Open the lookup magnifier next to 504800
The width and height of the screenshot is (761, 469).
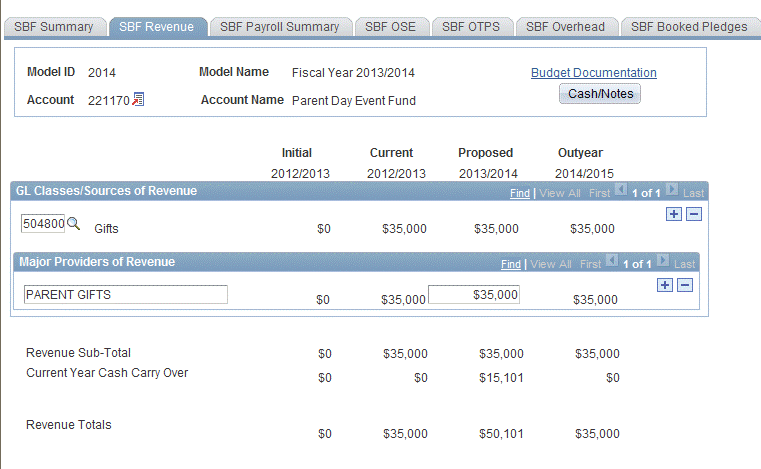point(73,224)
